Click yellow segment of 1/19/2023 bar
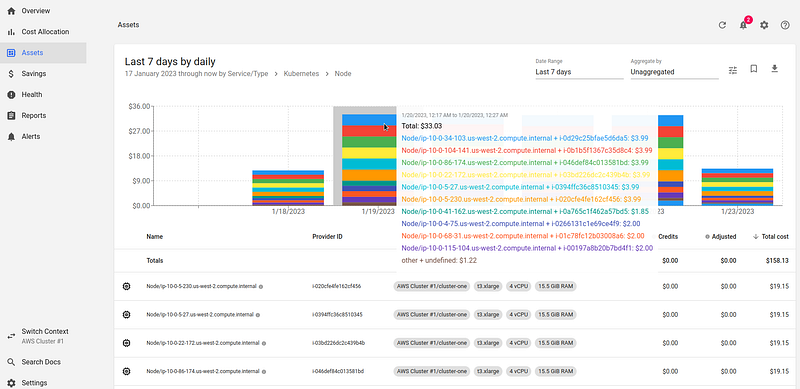Image resolution: width=800 pixels, height=389 pixels. point(369,153)
